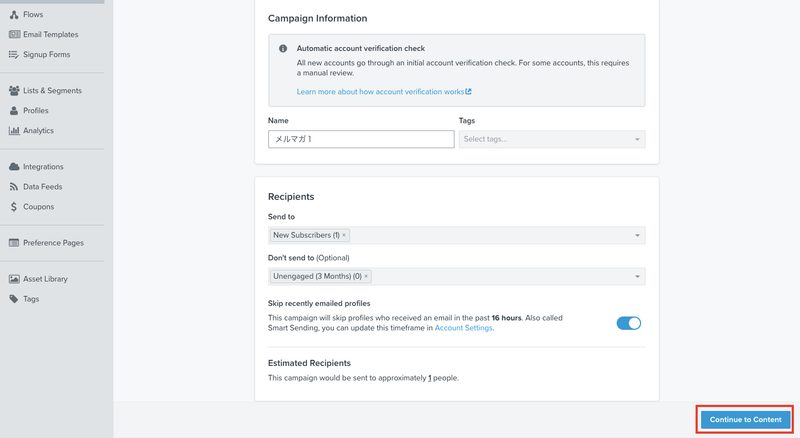This screenshot has width=800, height=438.
Task: Open the Tags select dropdown
Action: pyautogui.click(x=552, y=139)
